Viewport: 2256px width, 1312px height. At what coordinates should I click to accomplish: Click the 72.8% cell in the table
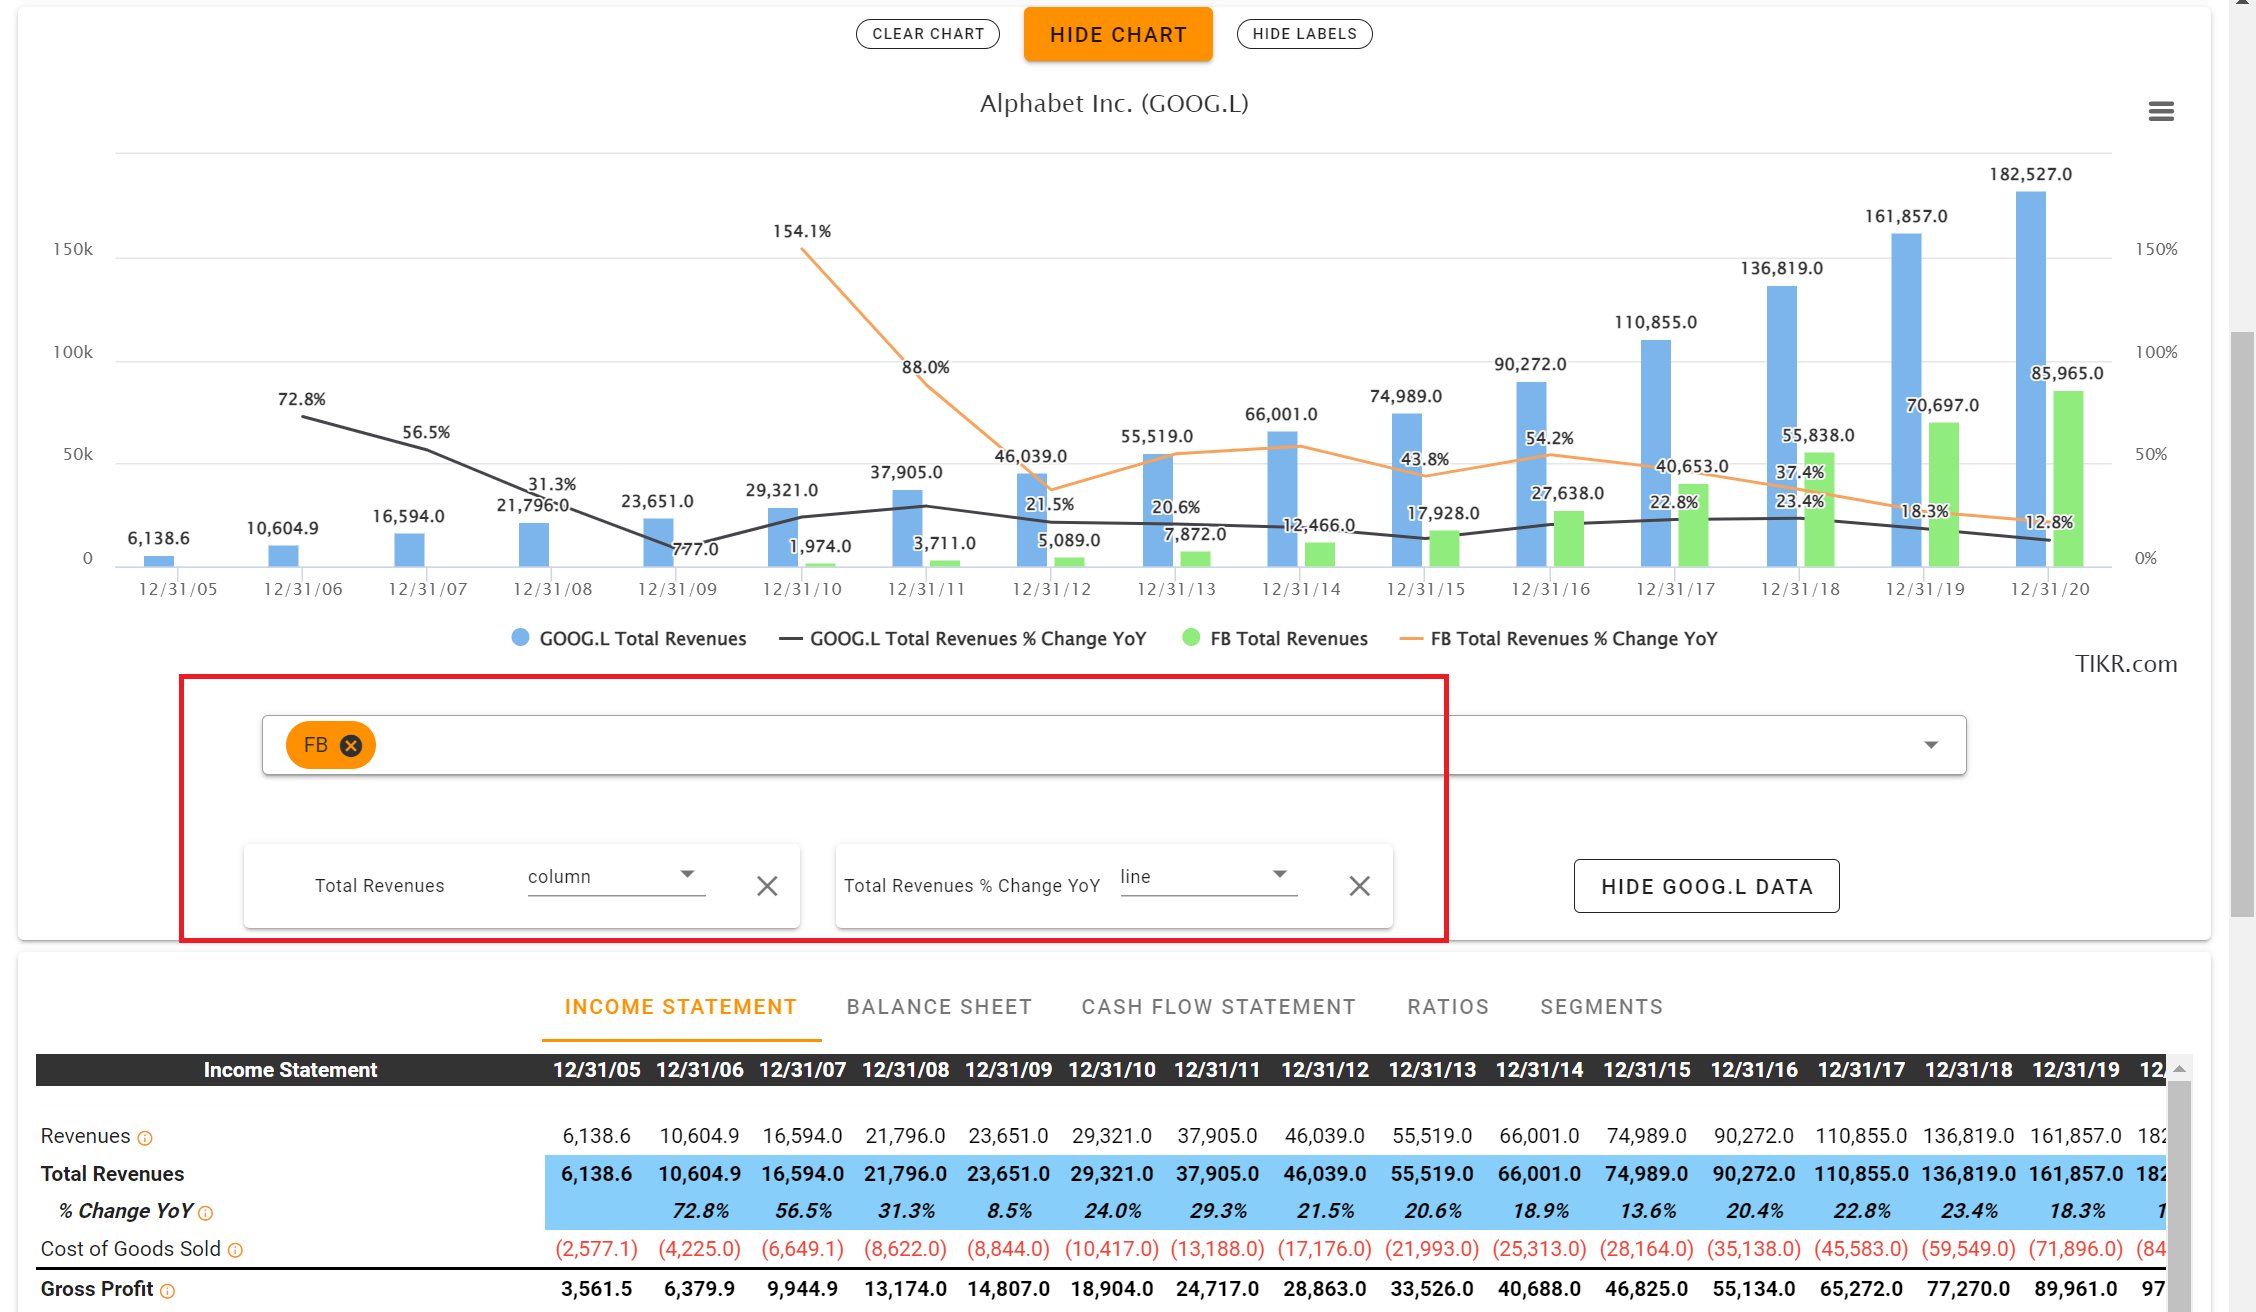[700, 1211]
